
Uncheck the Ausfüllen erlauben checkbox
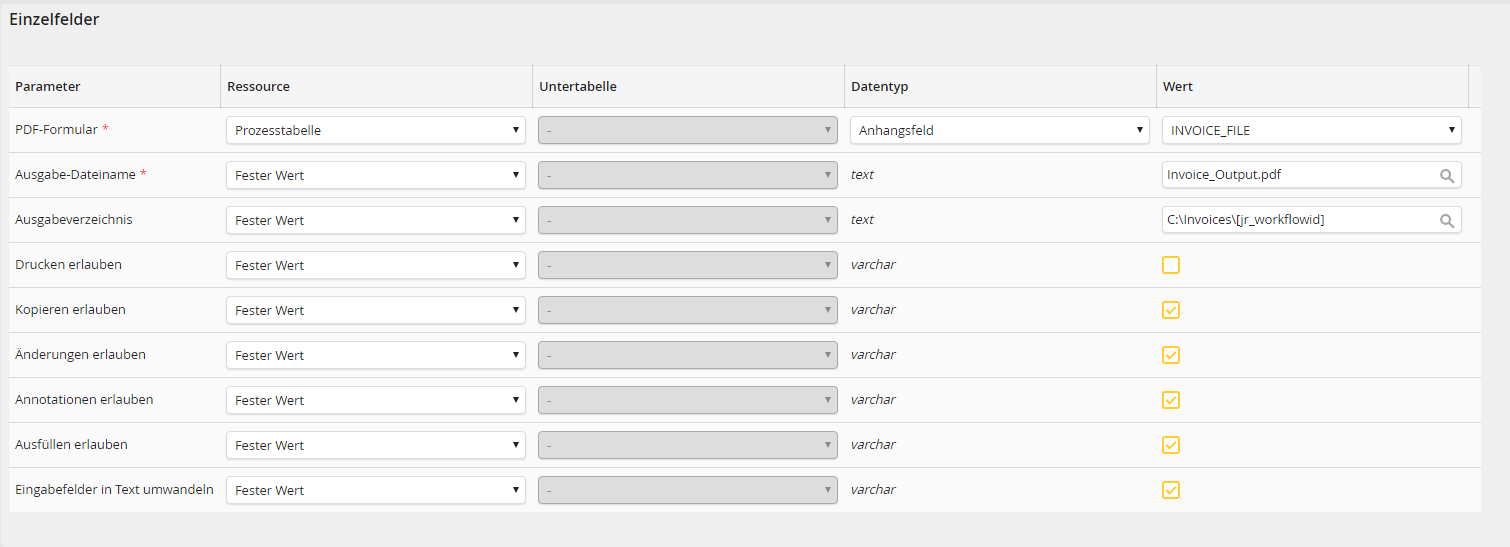coord(1171,445)
